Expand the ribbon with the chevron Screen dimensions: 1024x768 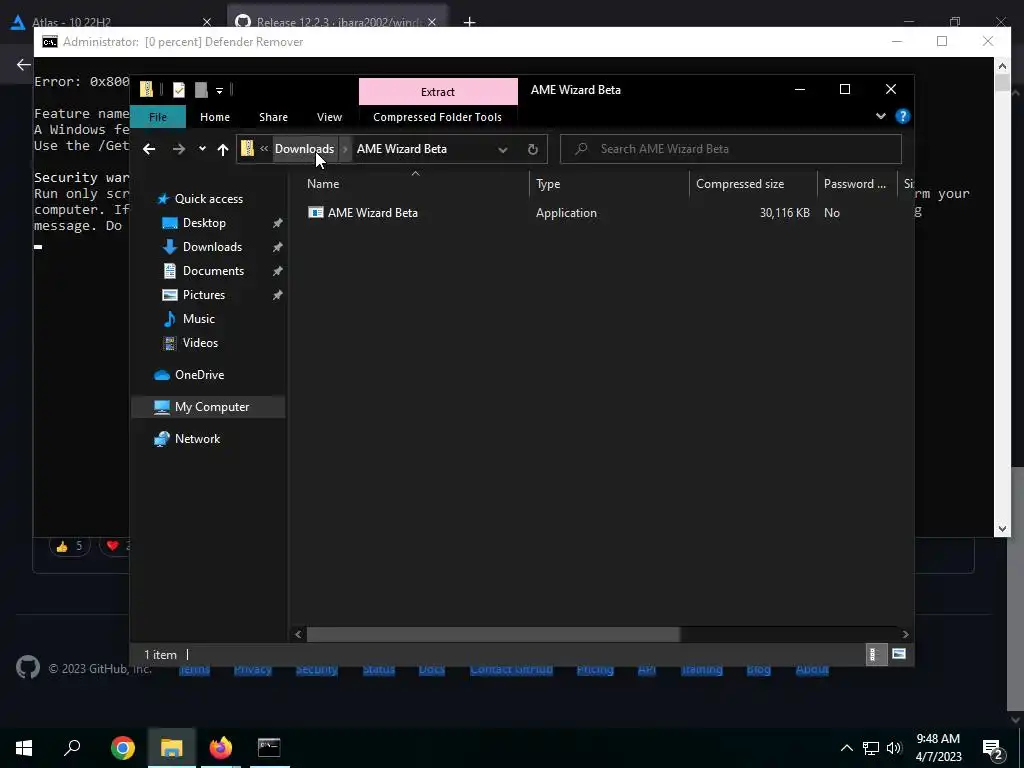[x=880, y=116]
